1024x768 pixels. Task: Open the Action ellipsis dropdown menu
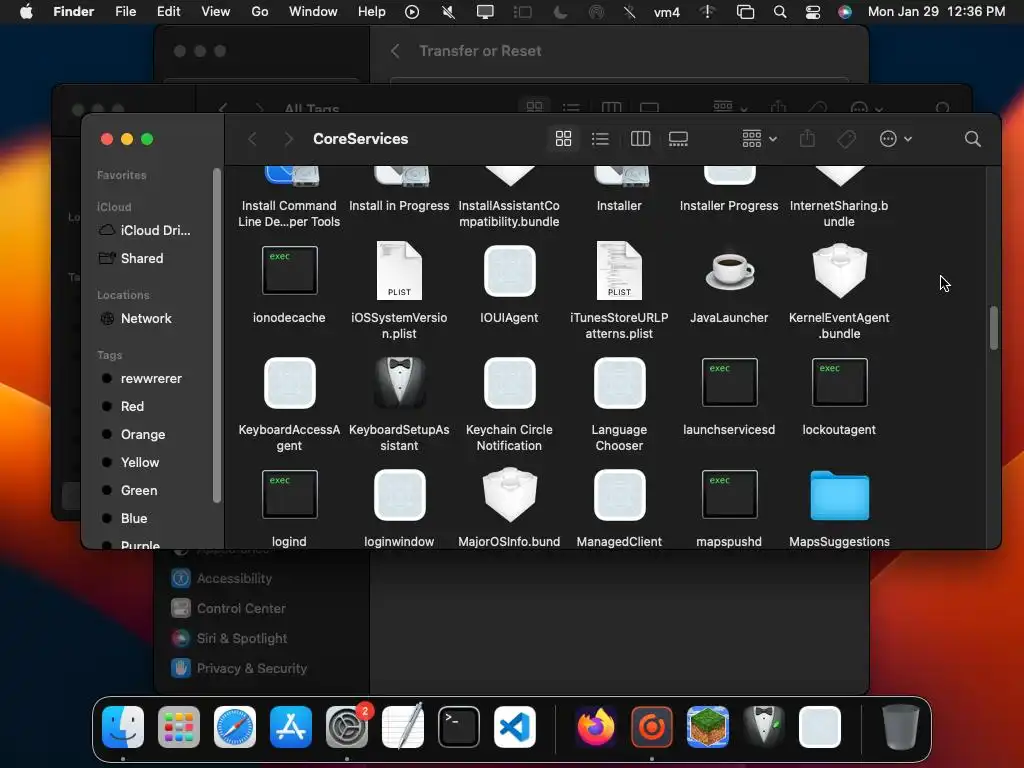pyautogui.click(x=895, y=138)
